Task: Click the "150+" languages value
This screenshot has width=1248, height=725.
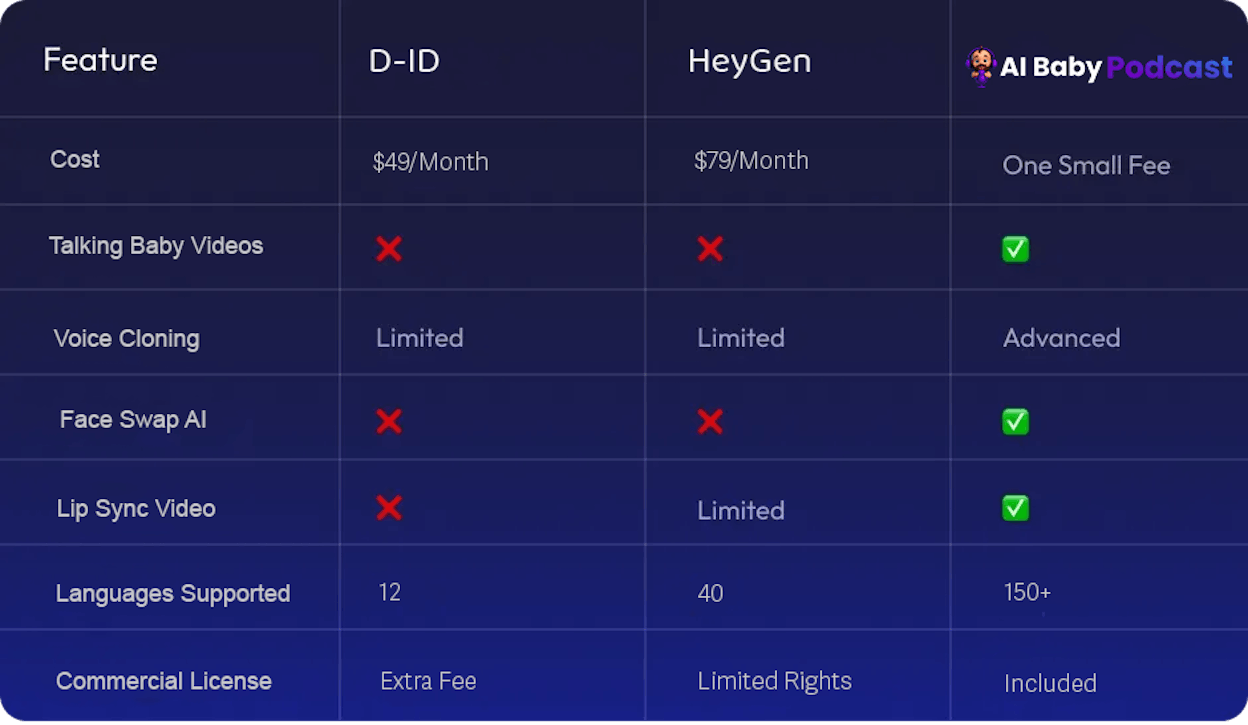Action: click(1027, 592)
